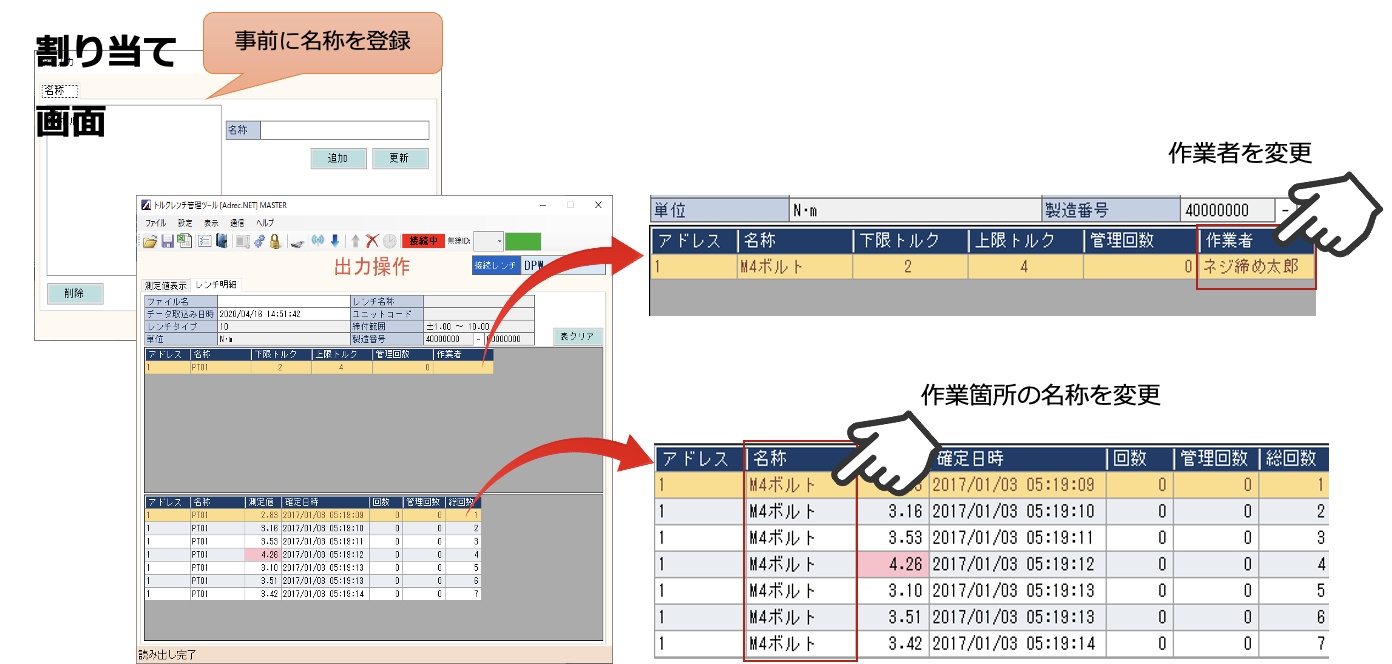The width and height of the screenshot is (1392, 664).
Task: Click 削除 in the assignment window
Action: 75,293
